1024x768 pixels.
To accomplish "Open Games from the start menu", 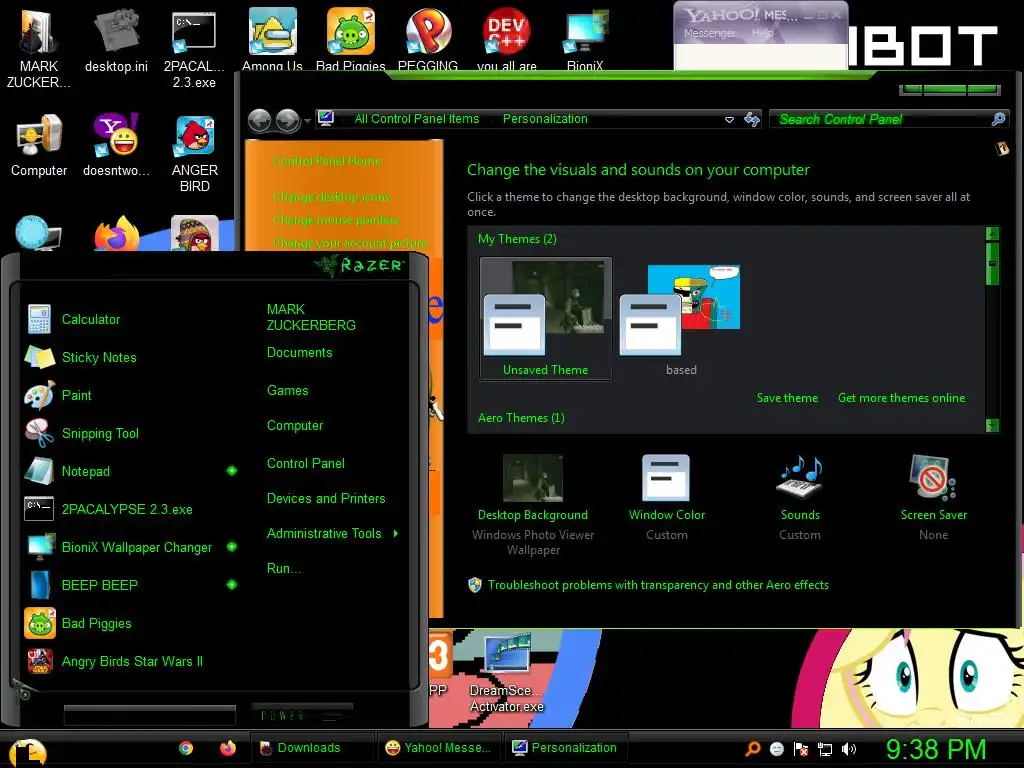I will (x=287, y=391).
